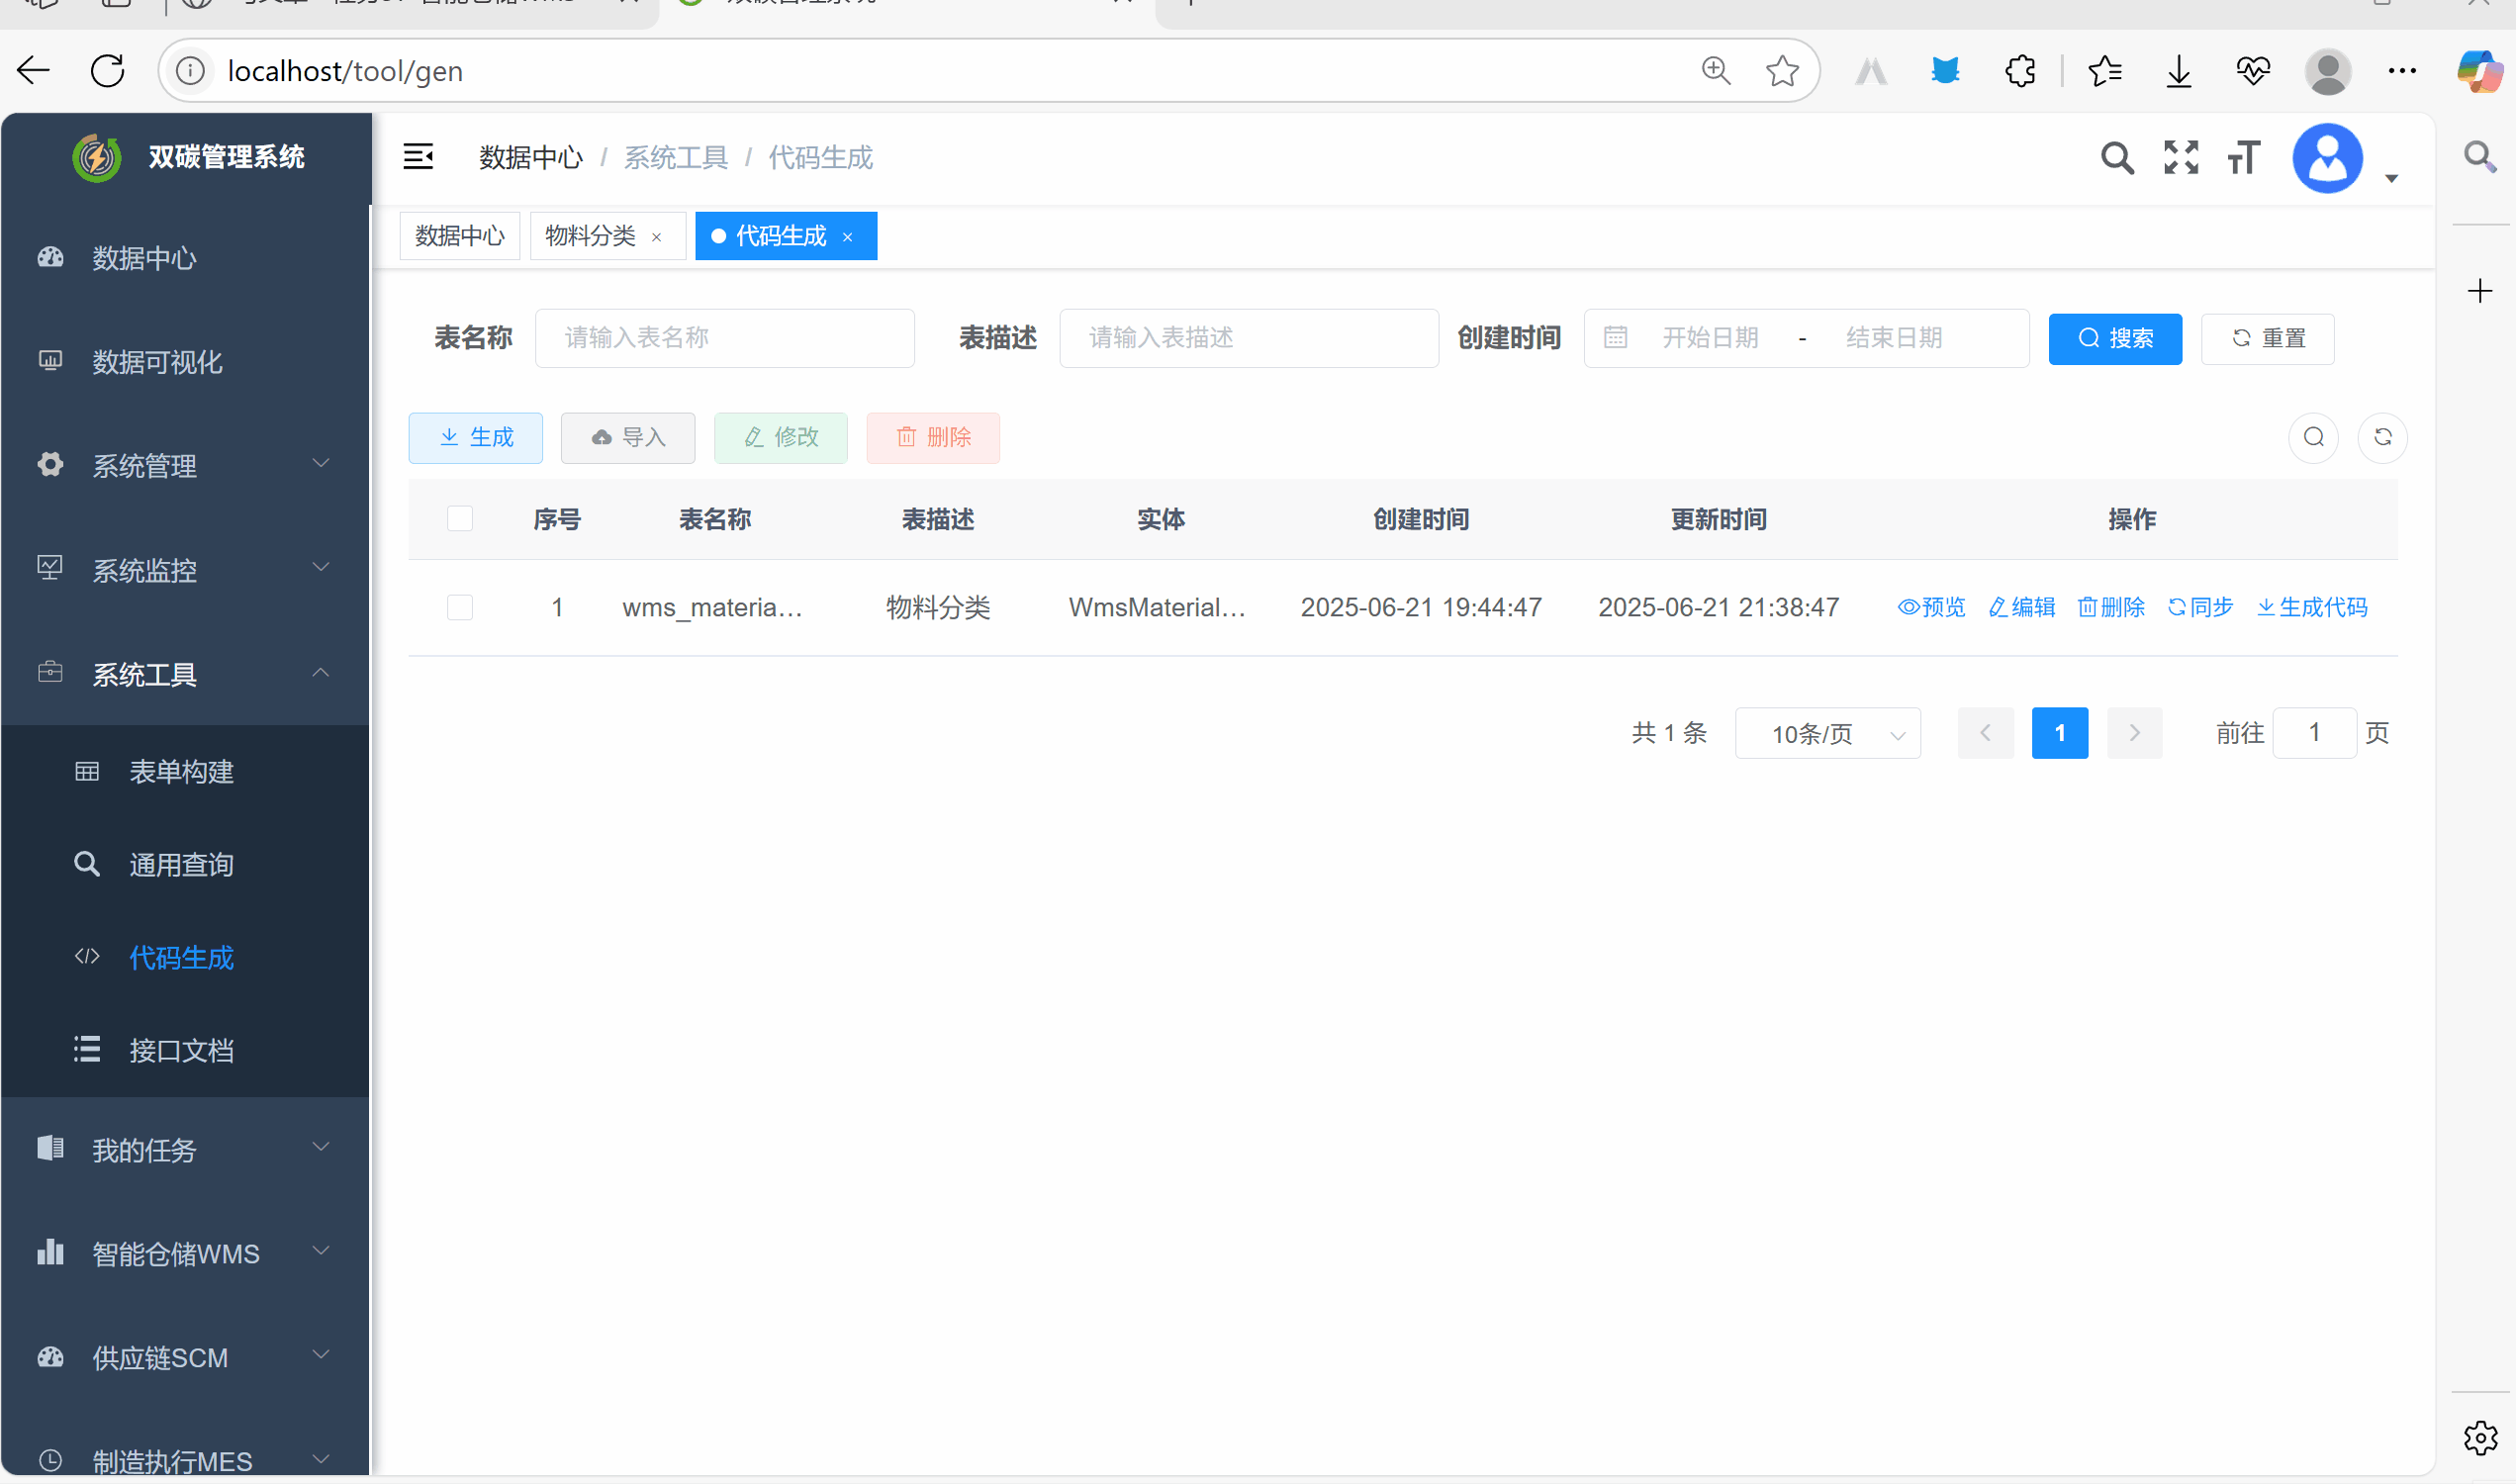The width and height of the screenshot is (2516, 1484).
Task: Toggle fullscreen mode via header icon
Action: click(2181, 157)
